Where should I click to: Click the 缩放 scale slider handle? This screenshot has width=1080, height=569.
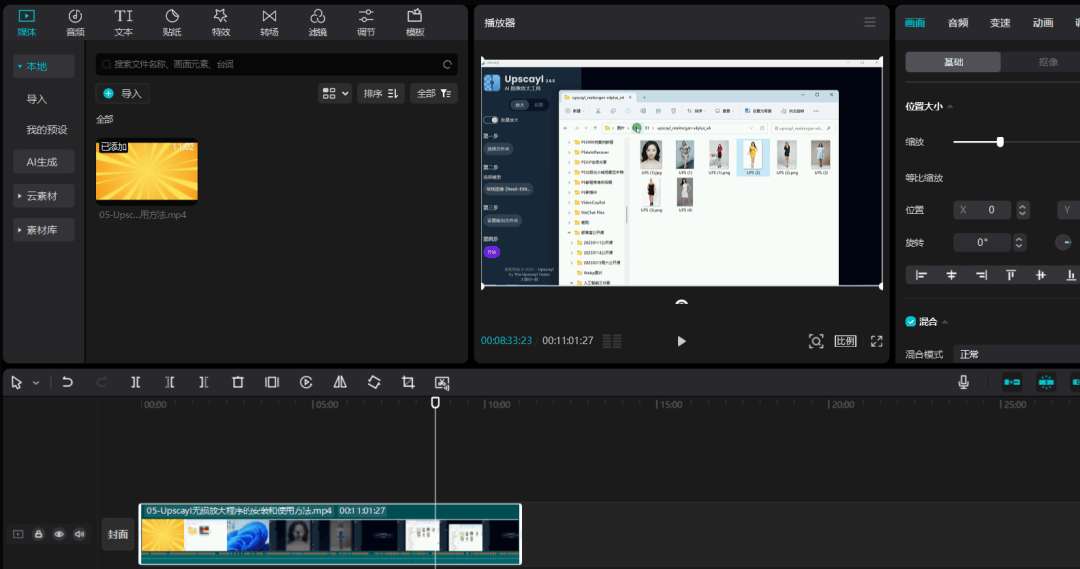pos(1000,142)
